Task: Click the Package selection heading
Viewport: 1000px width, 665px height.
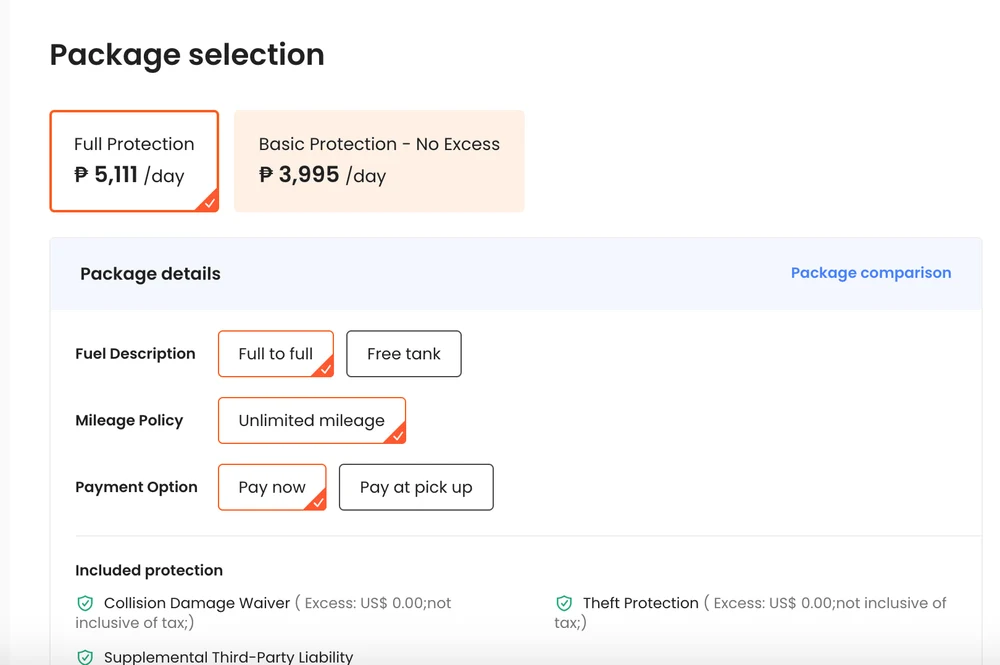Action: [186, 55]
